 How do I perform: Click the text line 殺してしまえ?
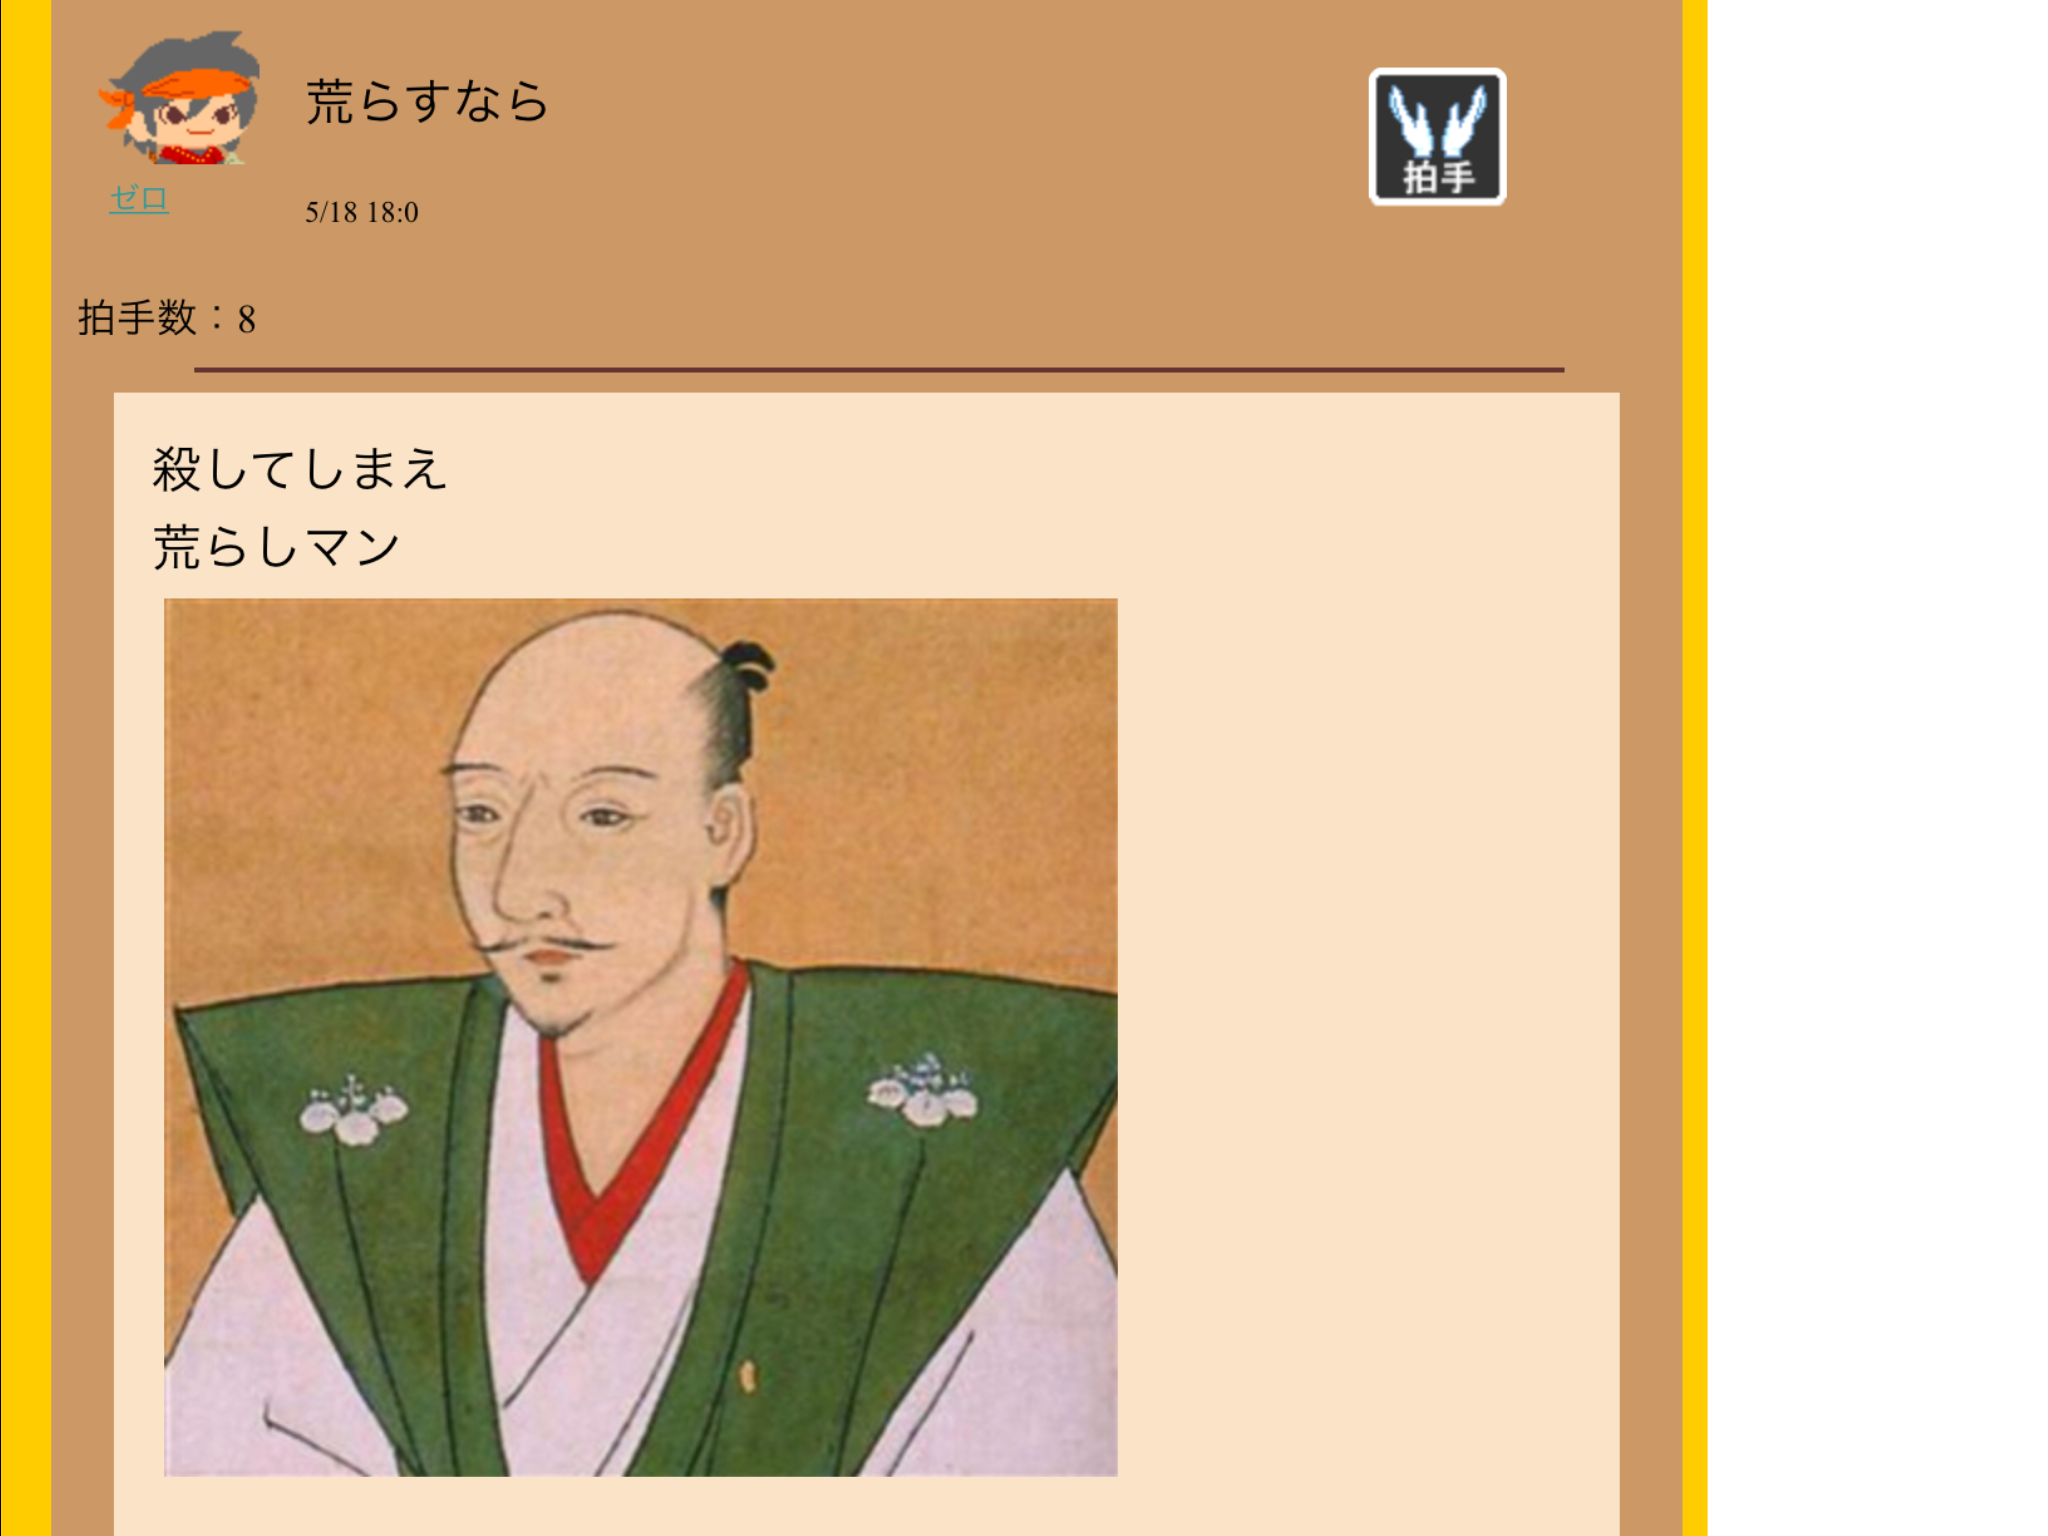pos(299,469)
